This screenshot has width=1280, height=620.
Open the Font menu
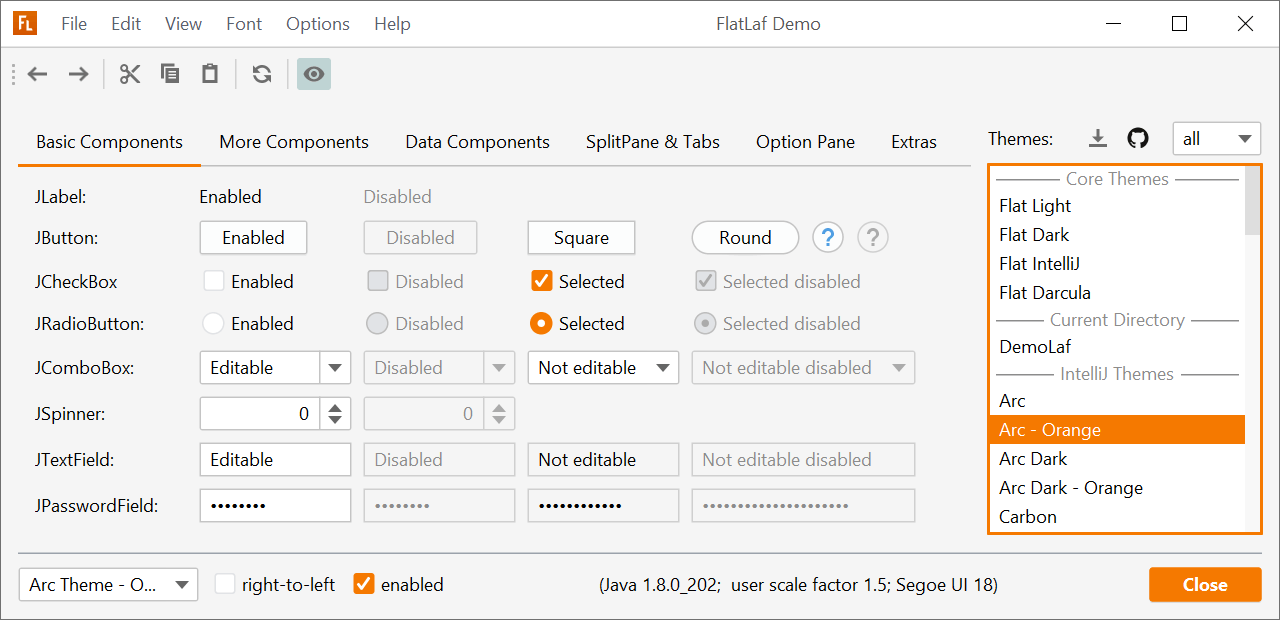point(244,24)
